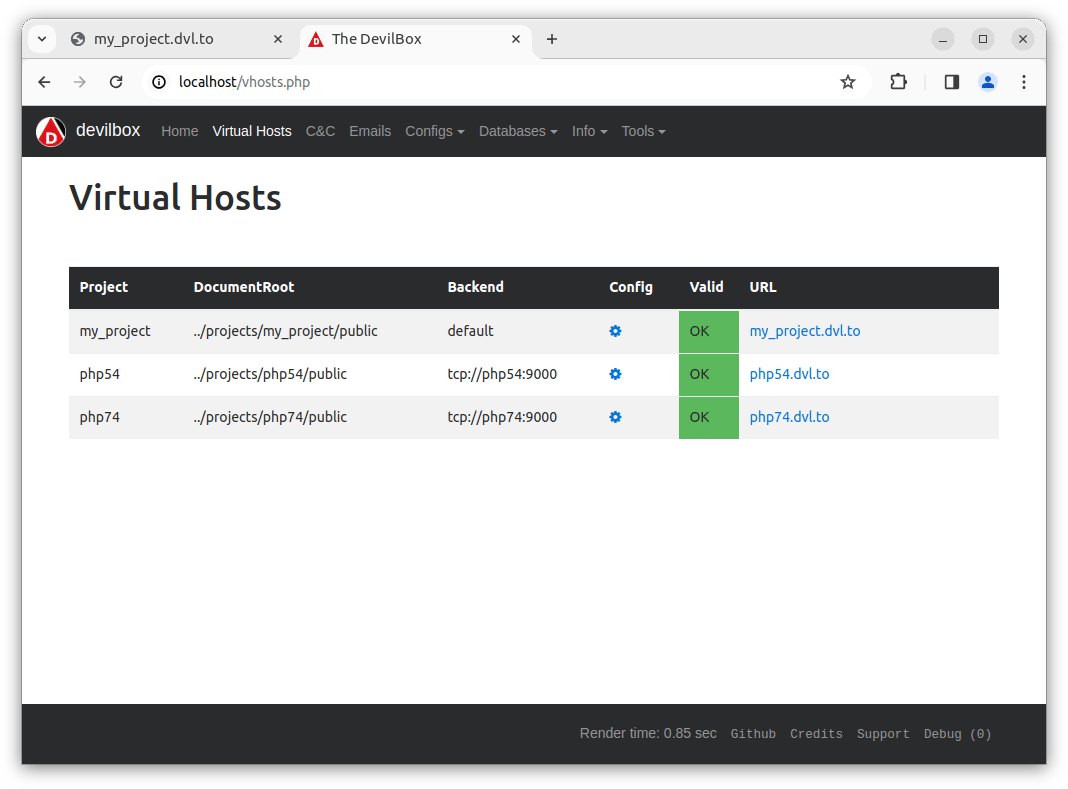The image size is (1068, 789).
Task: Open php74 vhost config gear
Action: tap(615, 417)
